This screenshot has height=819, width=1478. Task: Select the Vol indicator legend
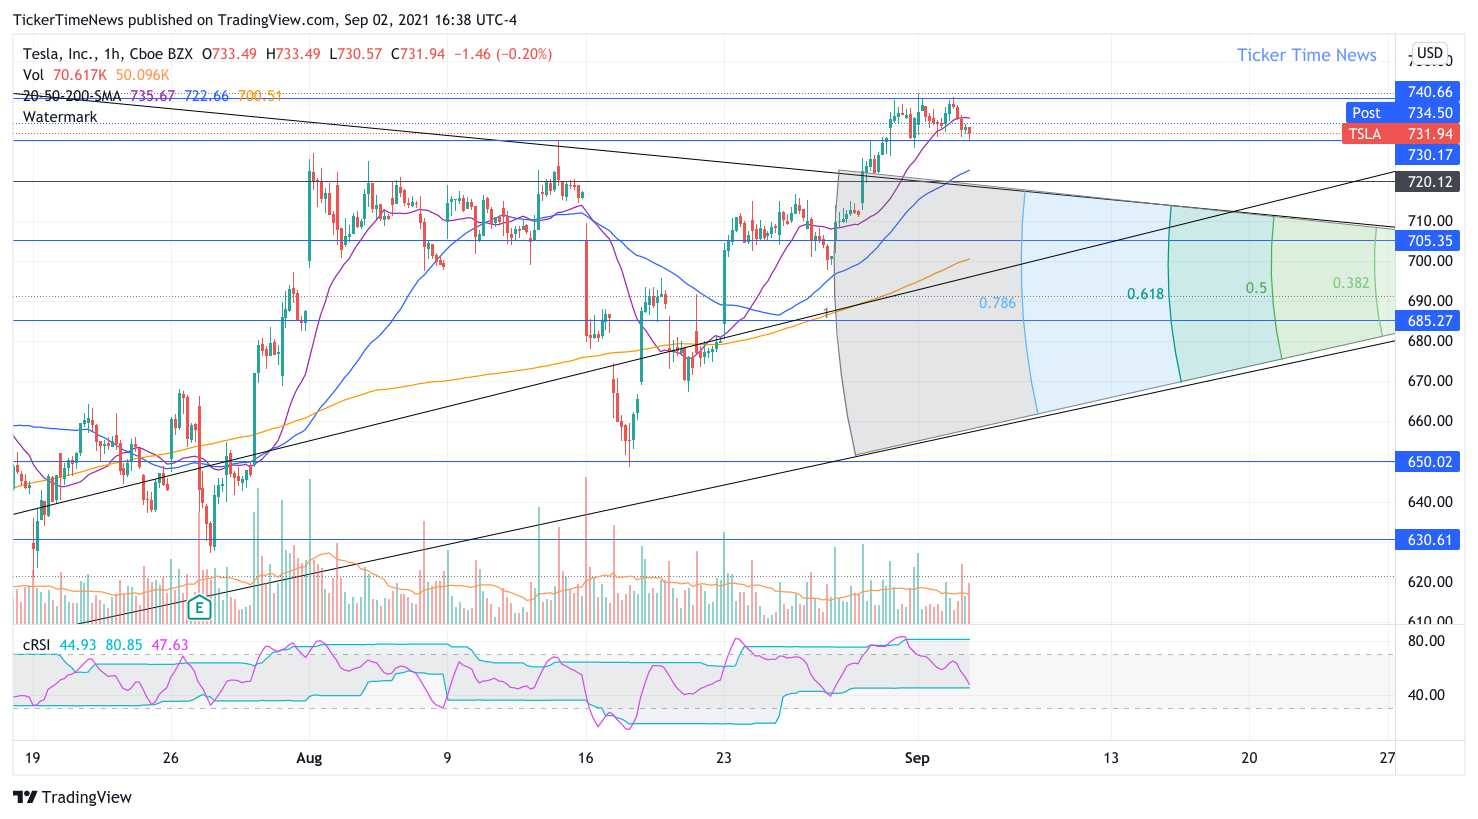click(x=33, y=75)
